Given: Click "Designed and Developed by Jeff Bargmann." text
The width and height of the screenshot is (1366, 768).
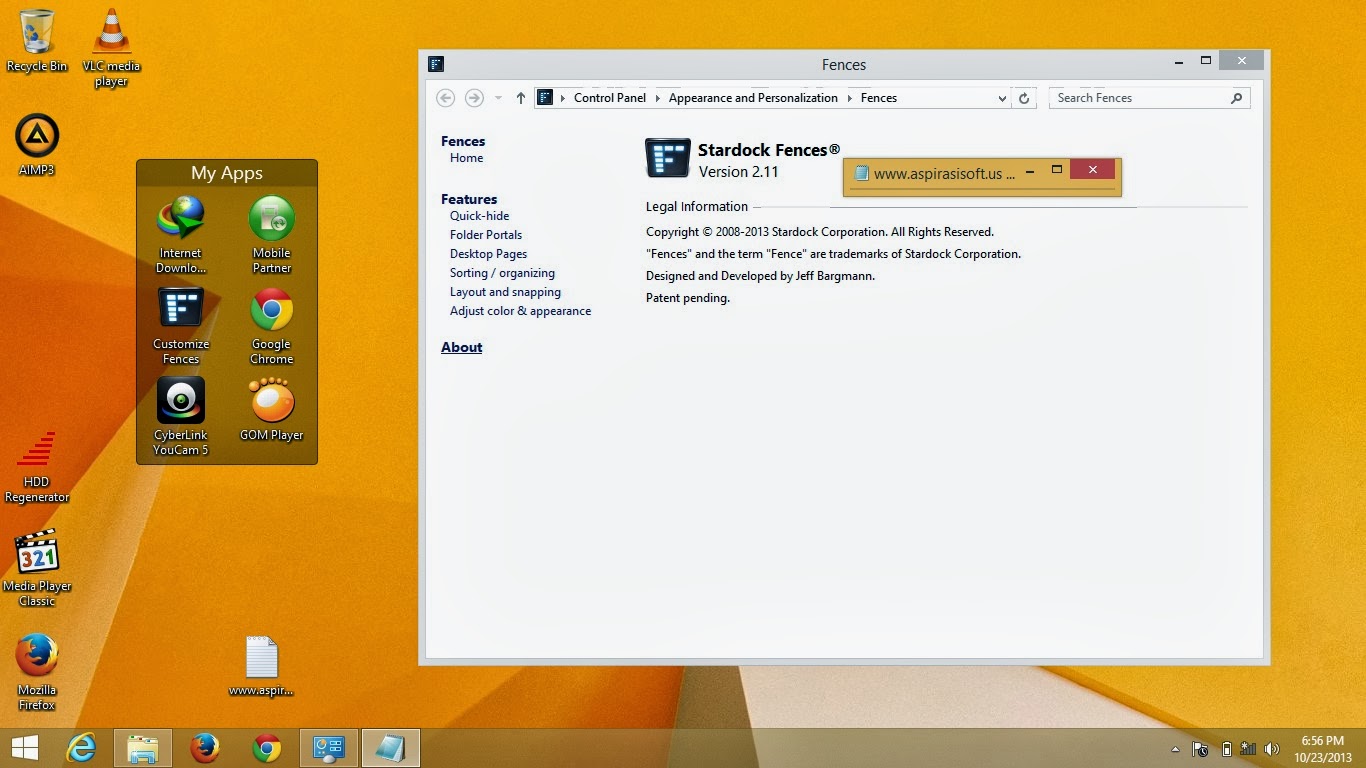Looking at the screenshot, I should click(760, 276).
